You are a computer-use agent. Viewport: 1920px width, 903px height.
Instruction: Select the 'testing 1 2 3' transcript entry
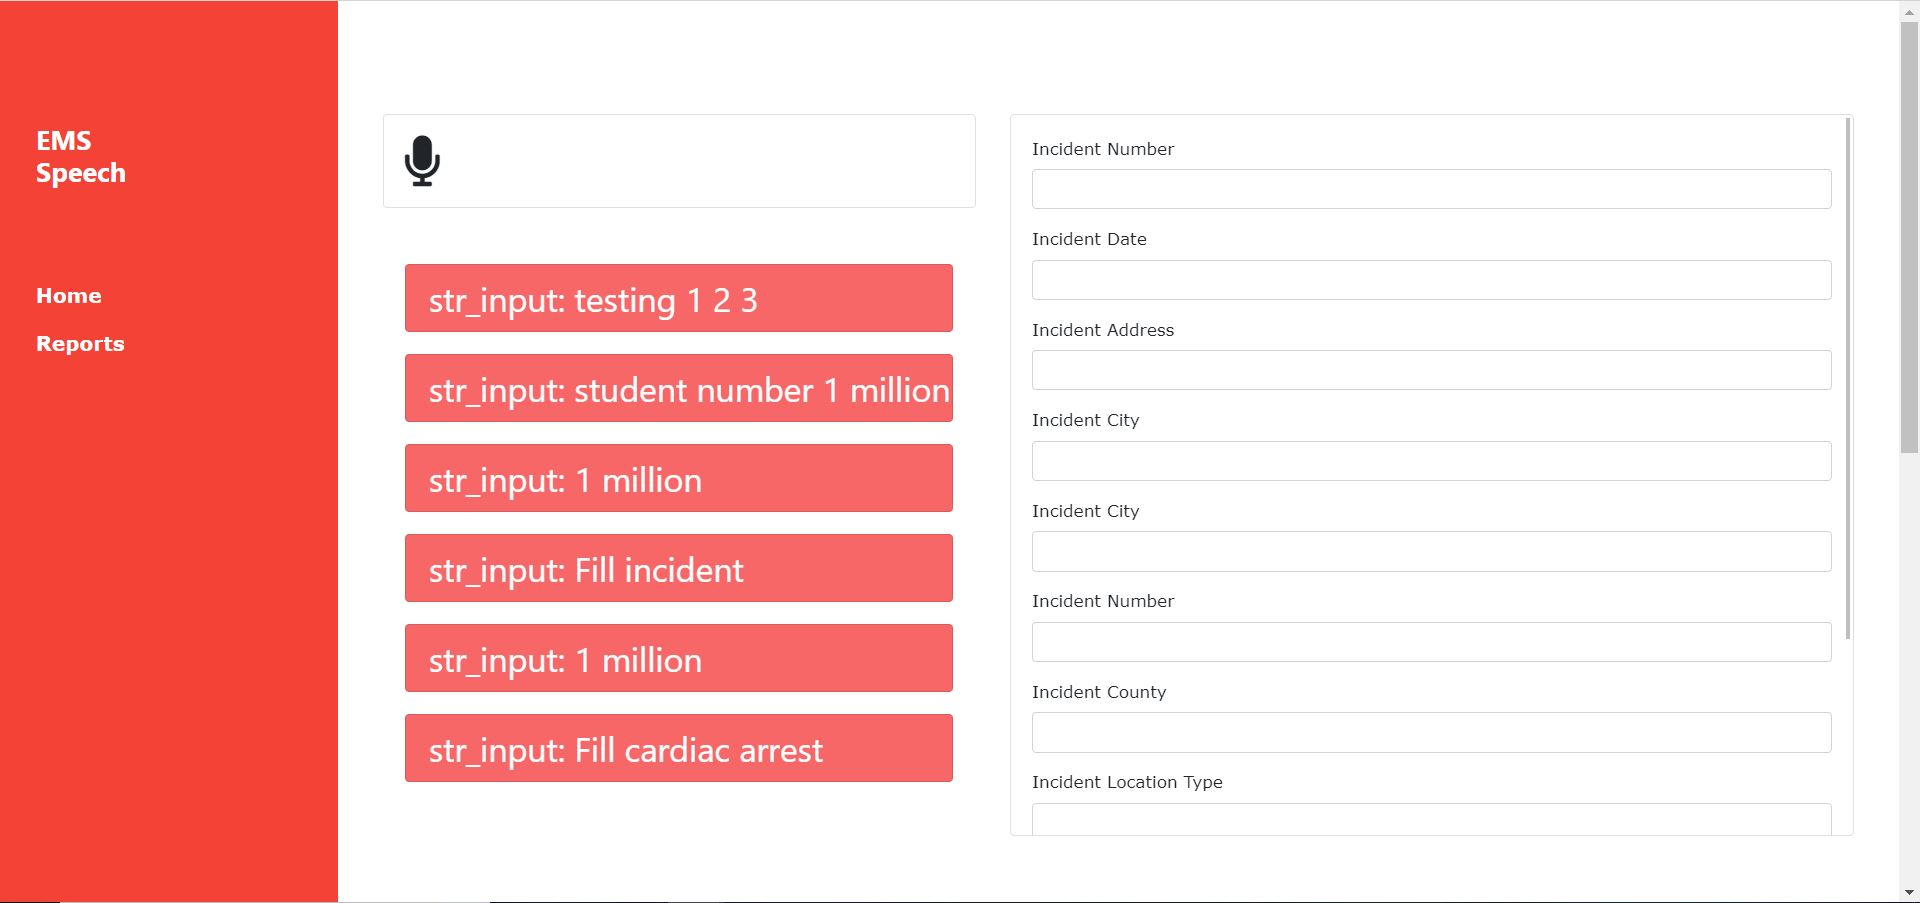[679, 298]
